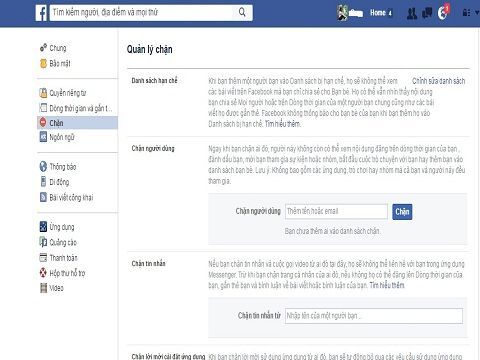Open the account menu dropdown arrow

click(477, 13)
